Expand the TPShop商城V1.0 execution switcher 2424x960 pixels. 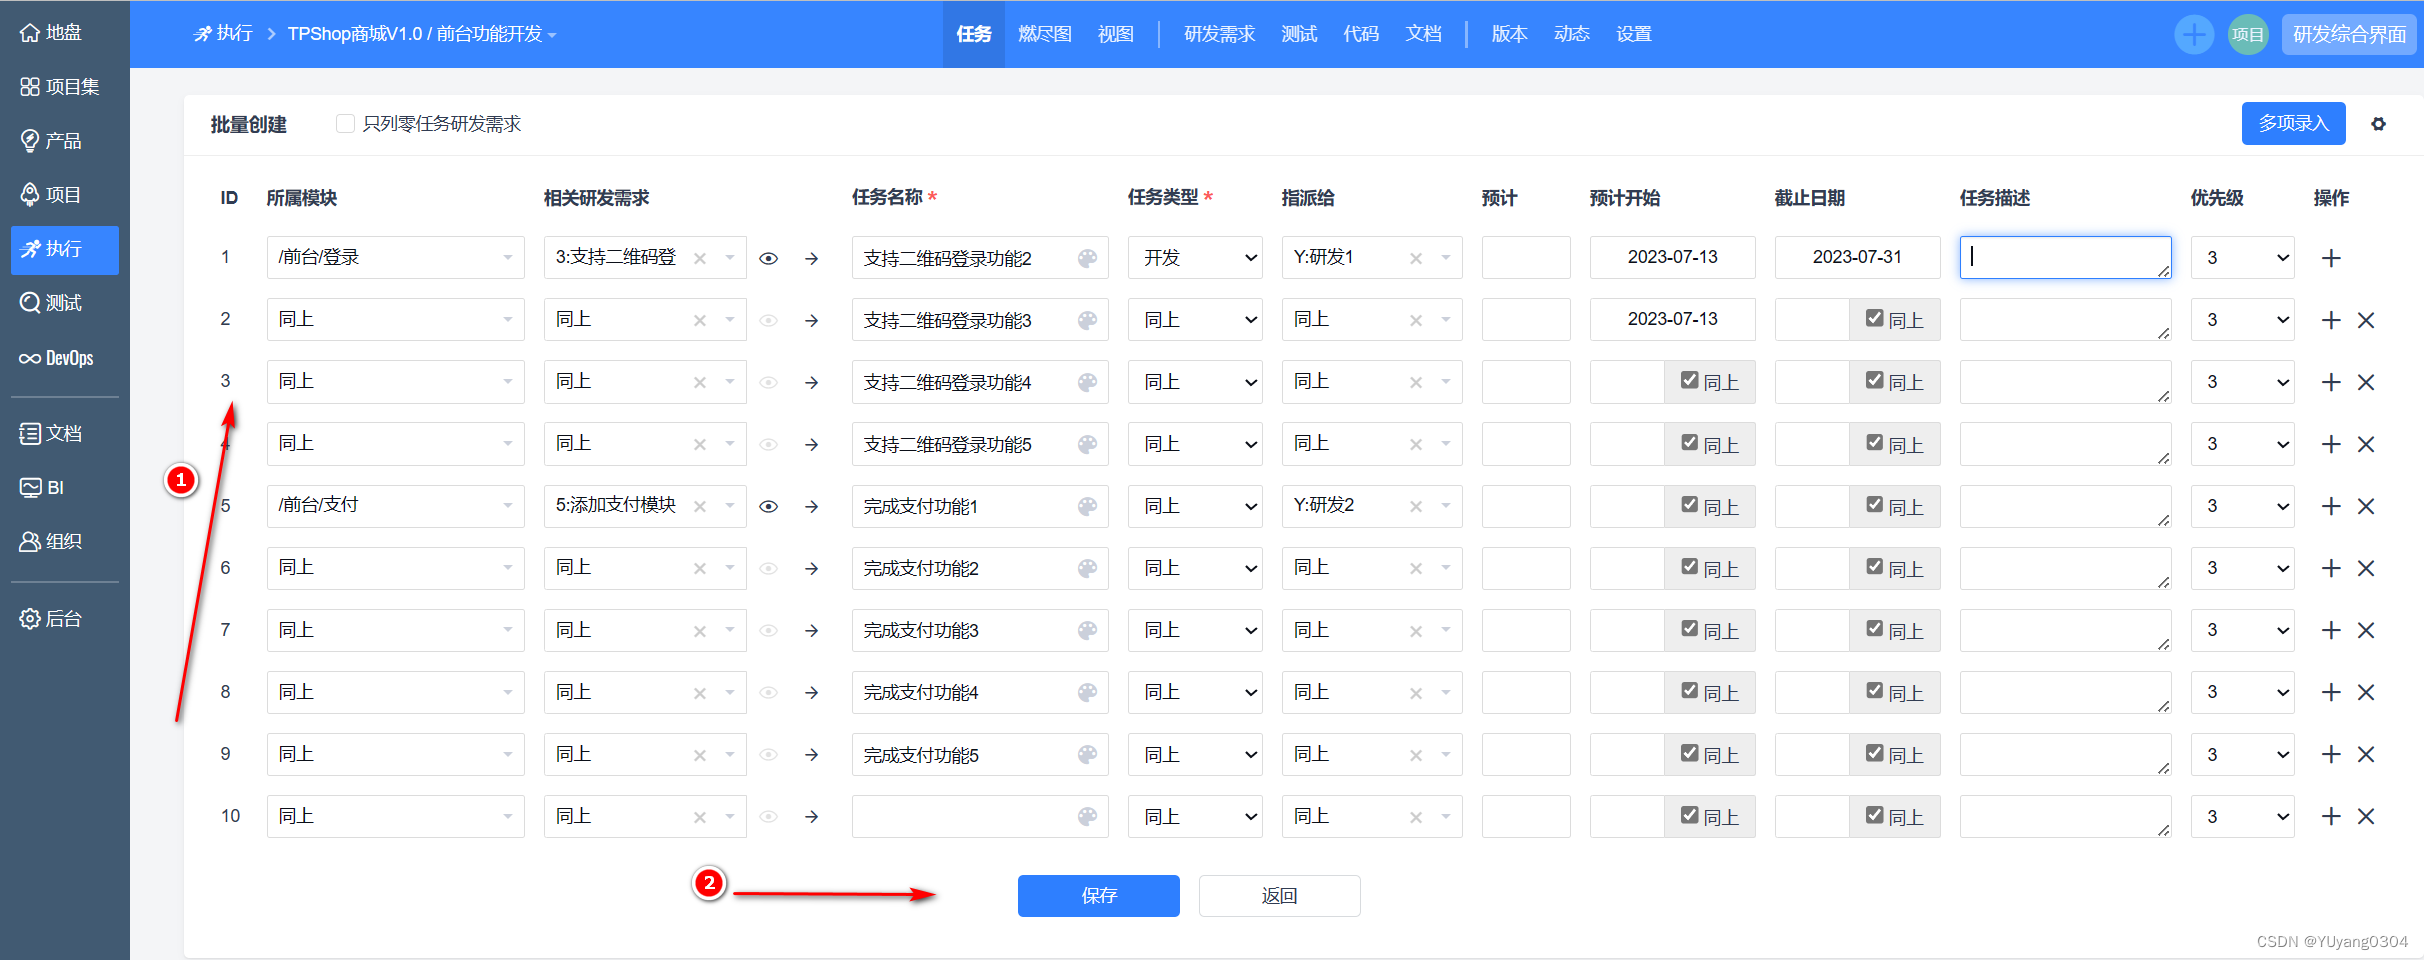[x=421, y=34]
